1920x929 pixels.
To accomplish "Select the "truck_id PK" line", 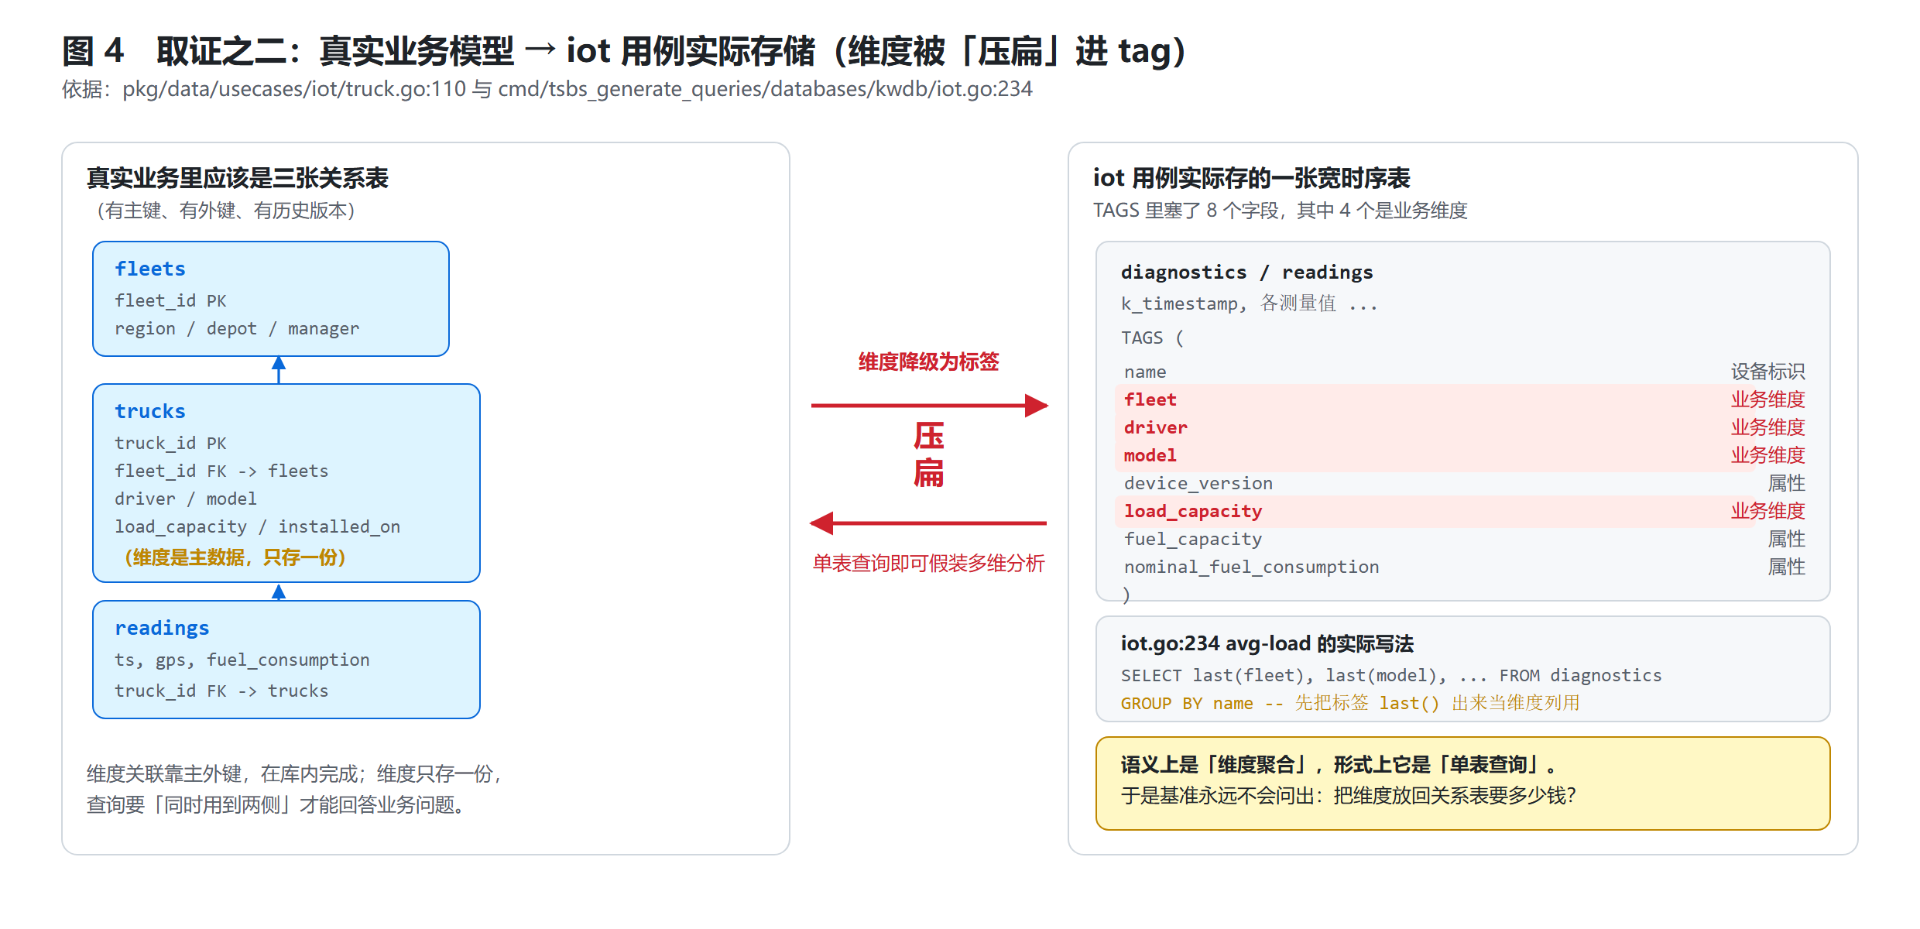I will (171, 443).
